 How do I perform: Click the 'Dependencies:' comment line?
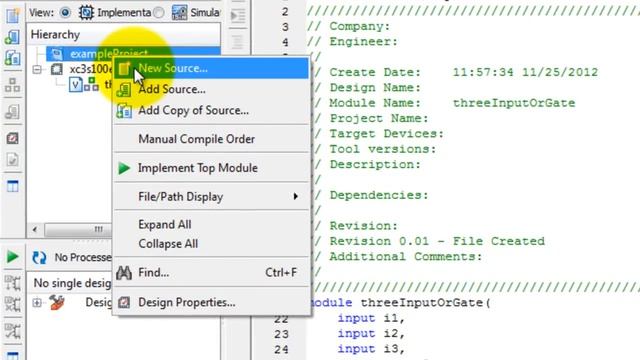pyautogui.click(x=371, y=195)
